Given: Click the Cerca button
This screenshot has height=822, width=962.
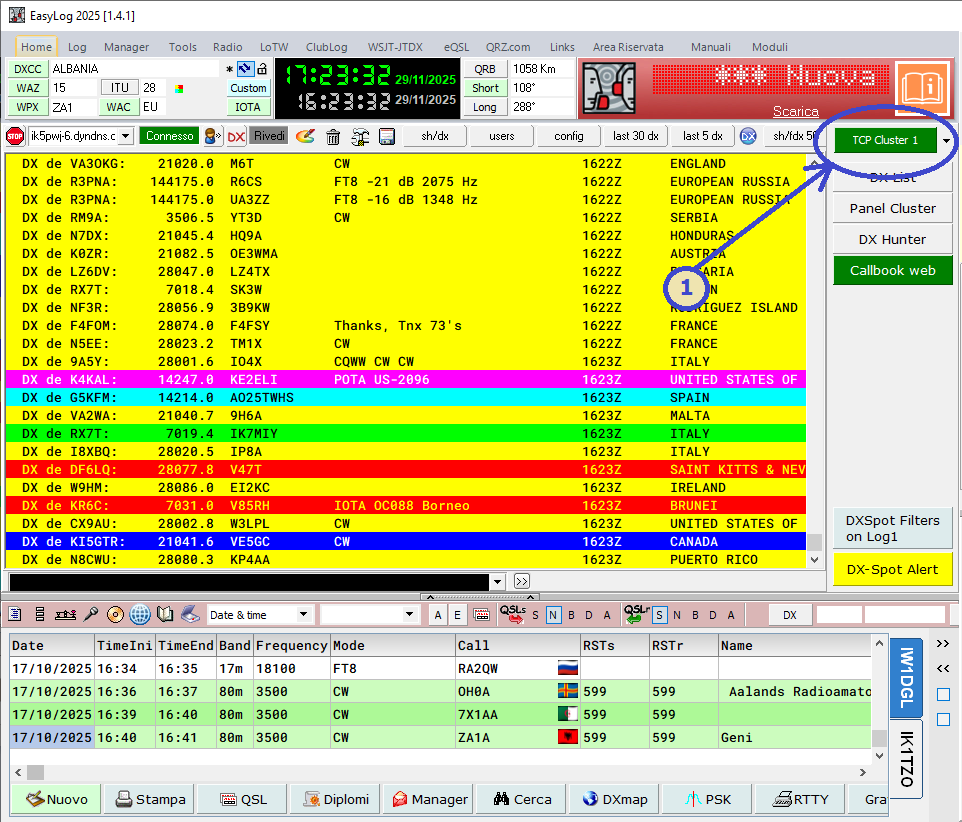Looking at the screenshot, I should click(x=523, y=799).
